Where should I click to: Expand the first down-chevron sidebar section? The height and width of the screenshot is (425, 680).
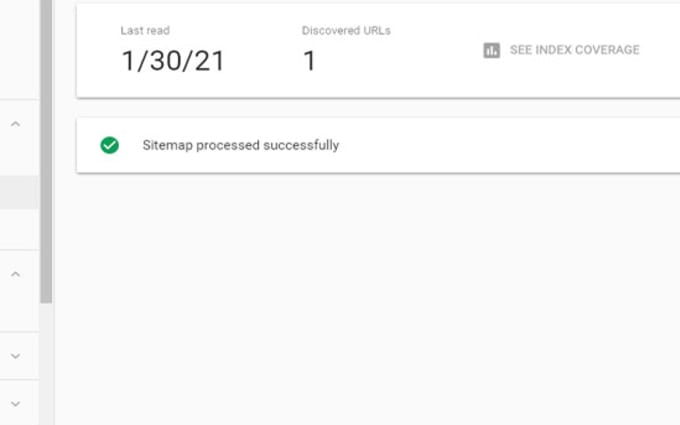point(15,356)
